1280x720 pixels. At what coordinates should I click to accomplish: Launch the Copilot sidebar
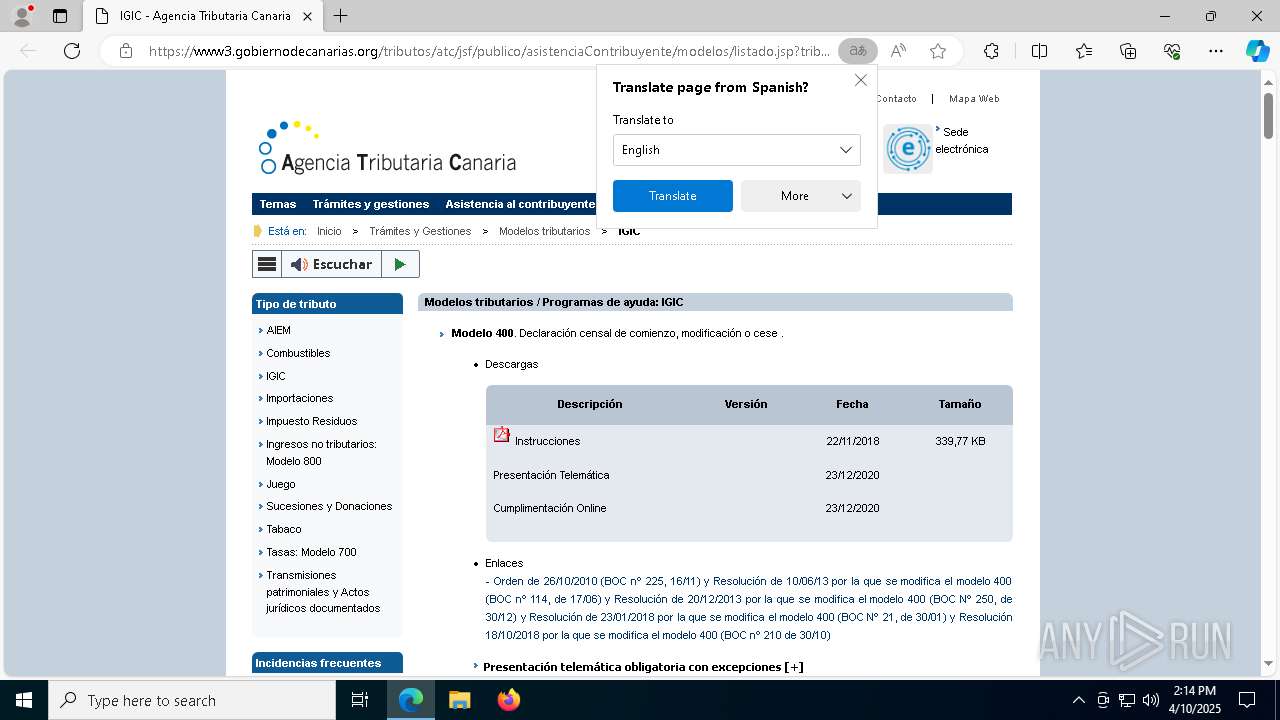[x=1257, y=51]
